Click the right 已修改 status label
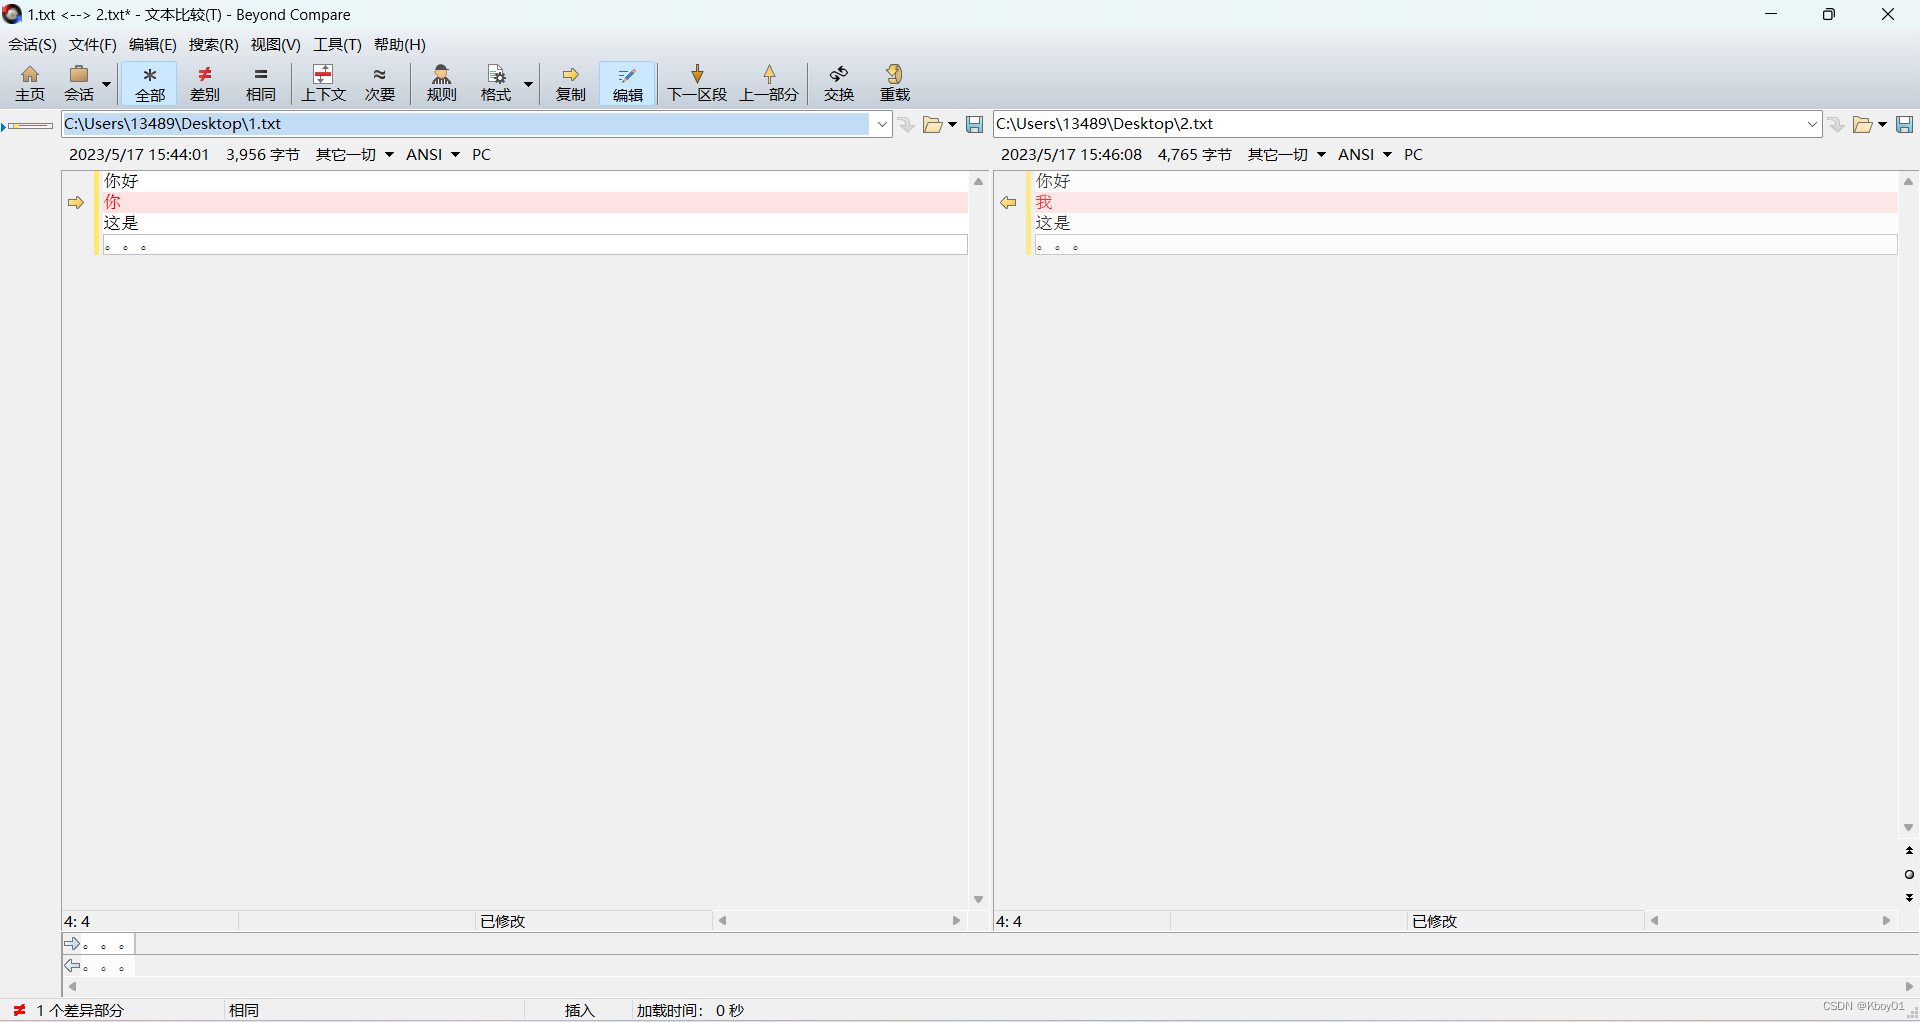The width and height of the screenshot is (1920, 1022). (1435, 922)
